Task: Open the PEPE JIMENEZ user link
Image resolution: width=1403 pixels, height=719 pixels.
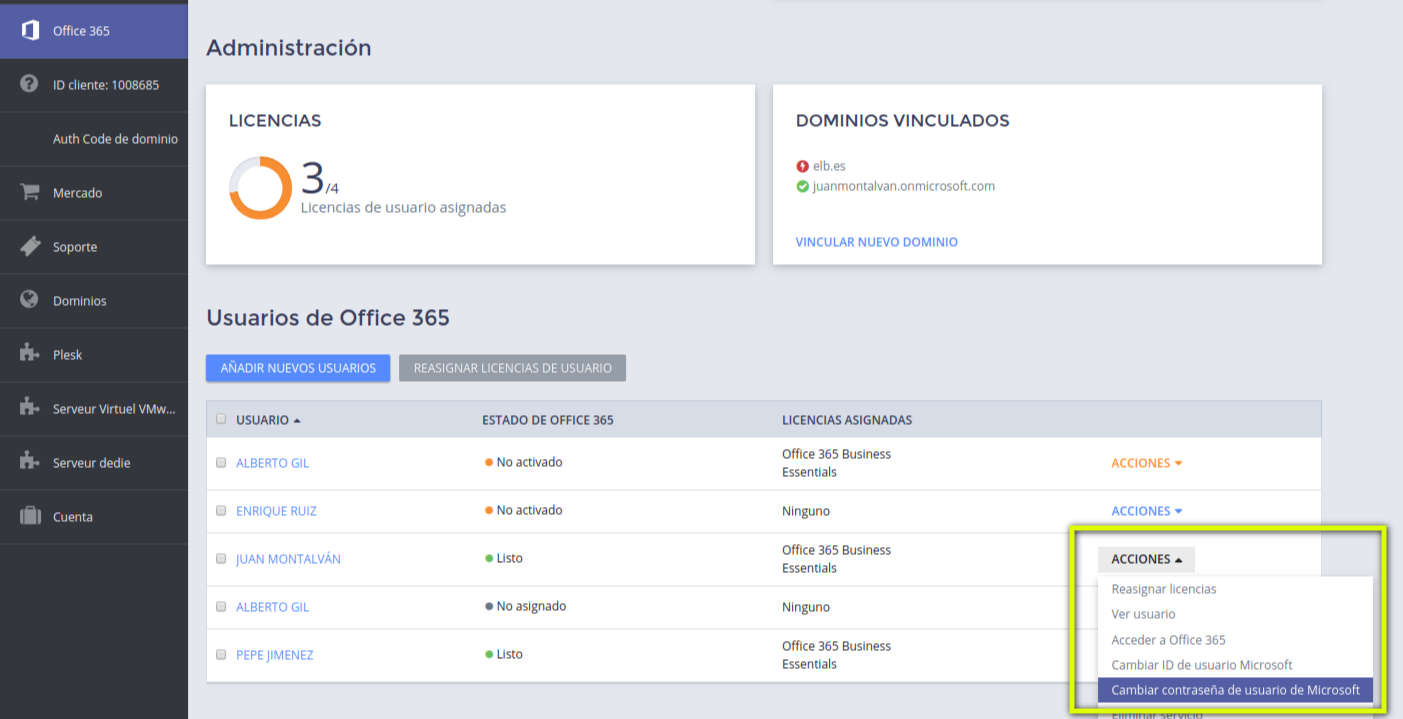Action: [x=275, y=655]
